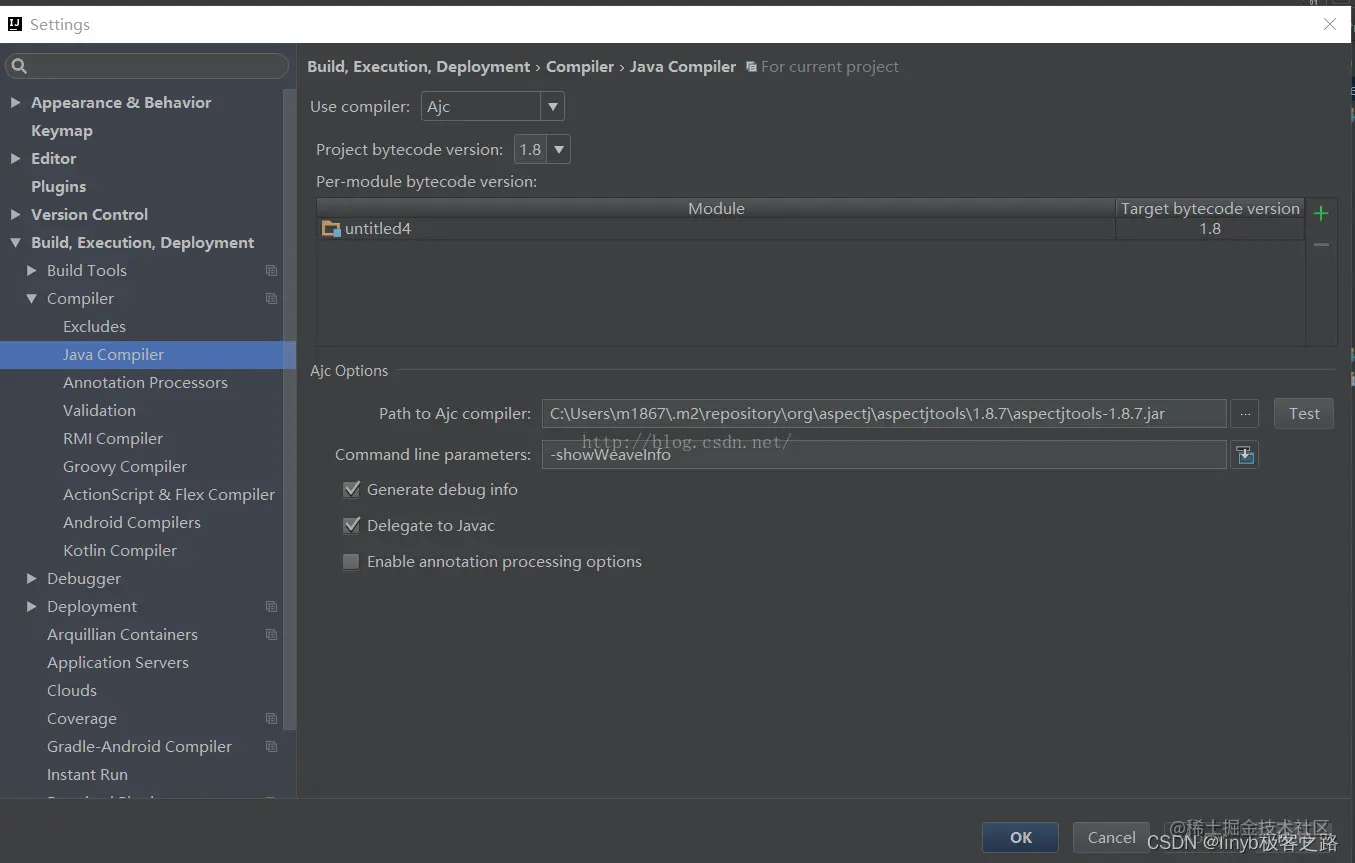Click the Target bytecode version column header
1355x863 pixels.
coord(1210,208)
